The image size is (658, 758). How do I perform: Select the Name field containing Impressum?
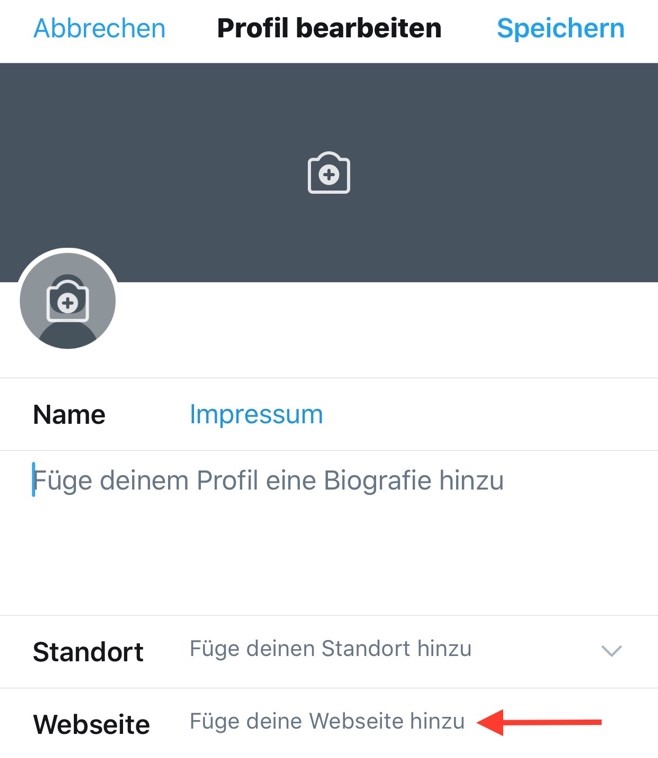(x=329, y=415)
